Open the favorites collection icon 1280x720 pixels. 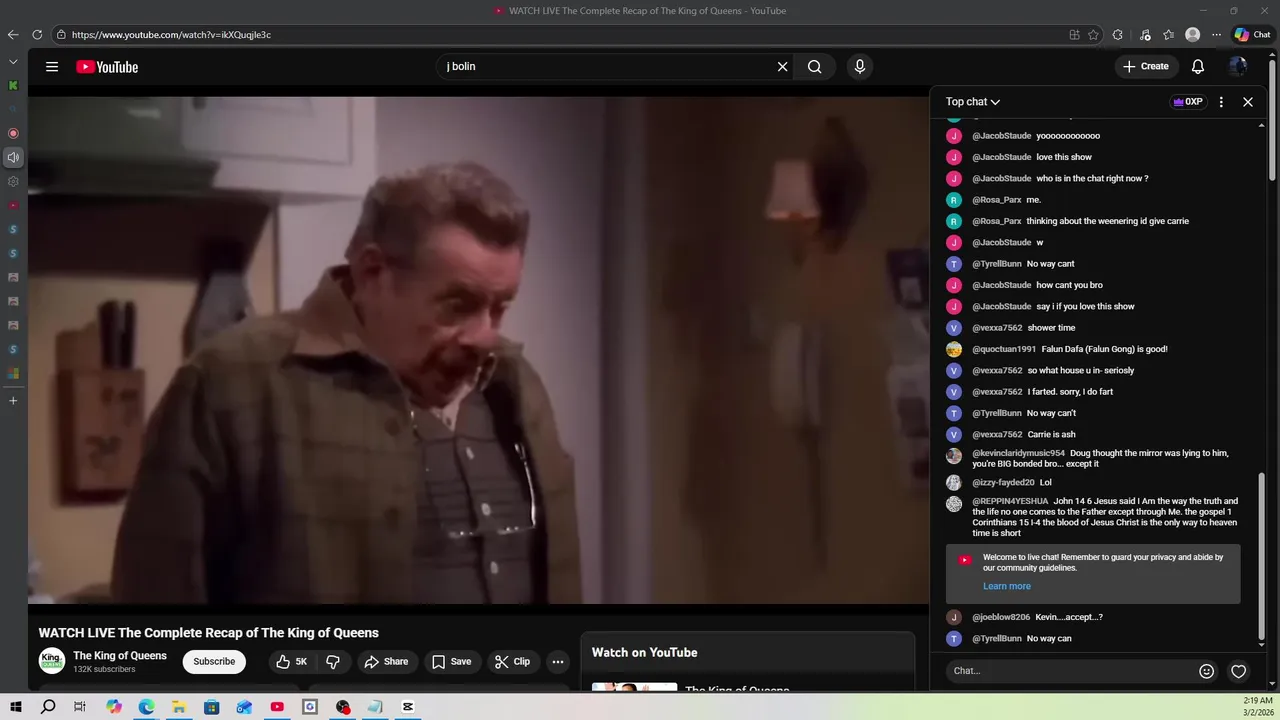coord(1168,35)
